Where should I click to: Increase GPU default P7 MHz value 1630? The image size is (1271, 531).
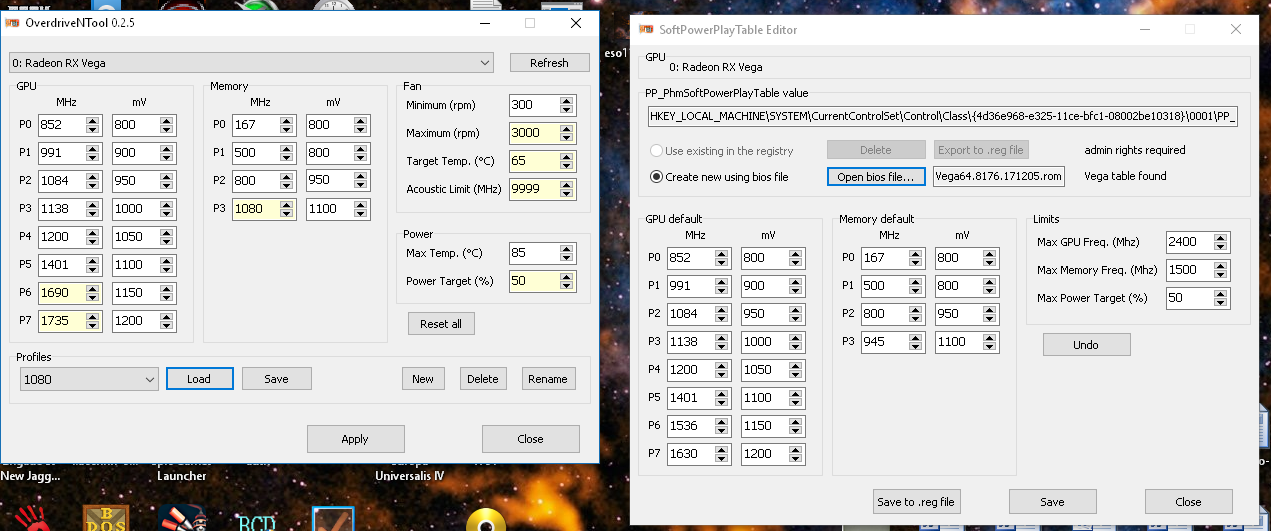pyautogui.click(x=722, y=450)
